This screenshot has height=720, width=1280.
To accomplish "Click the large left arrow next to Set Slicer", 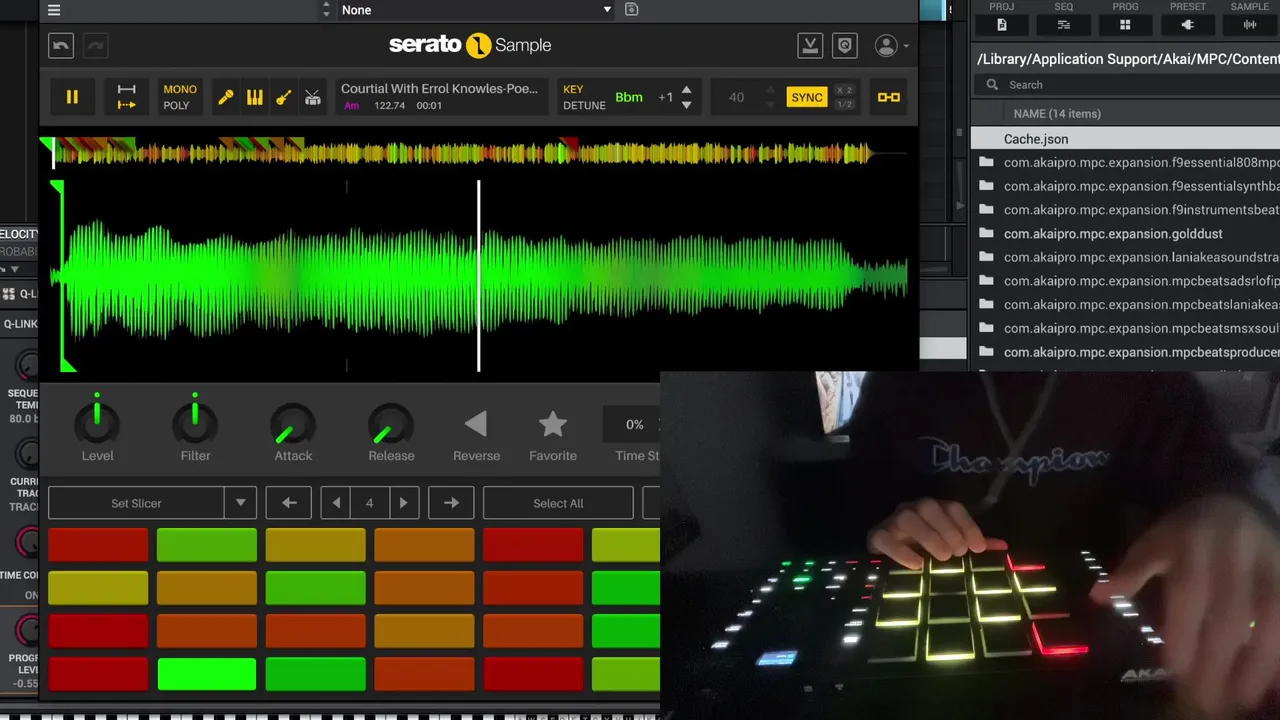I will [289, 503].
